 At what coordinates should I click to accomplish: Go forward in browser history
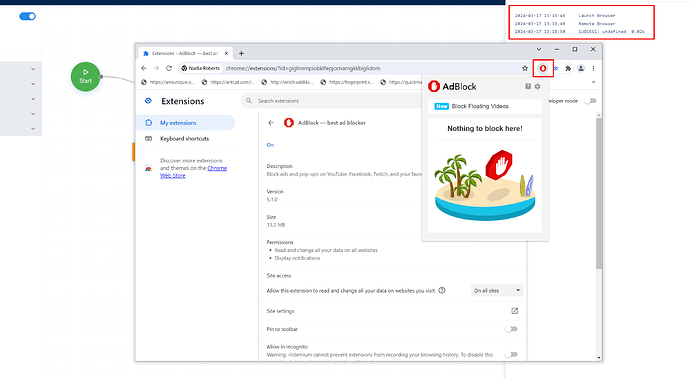156,68
